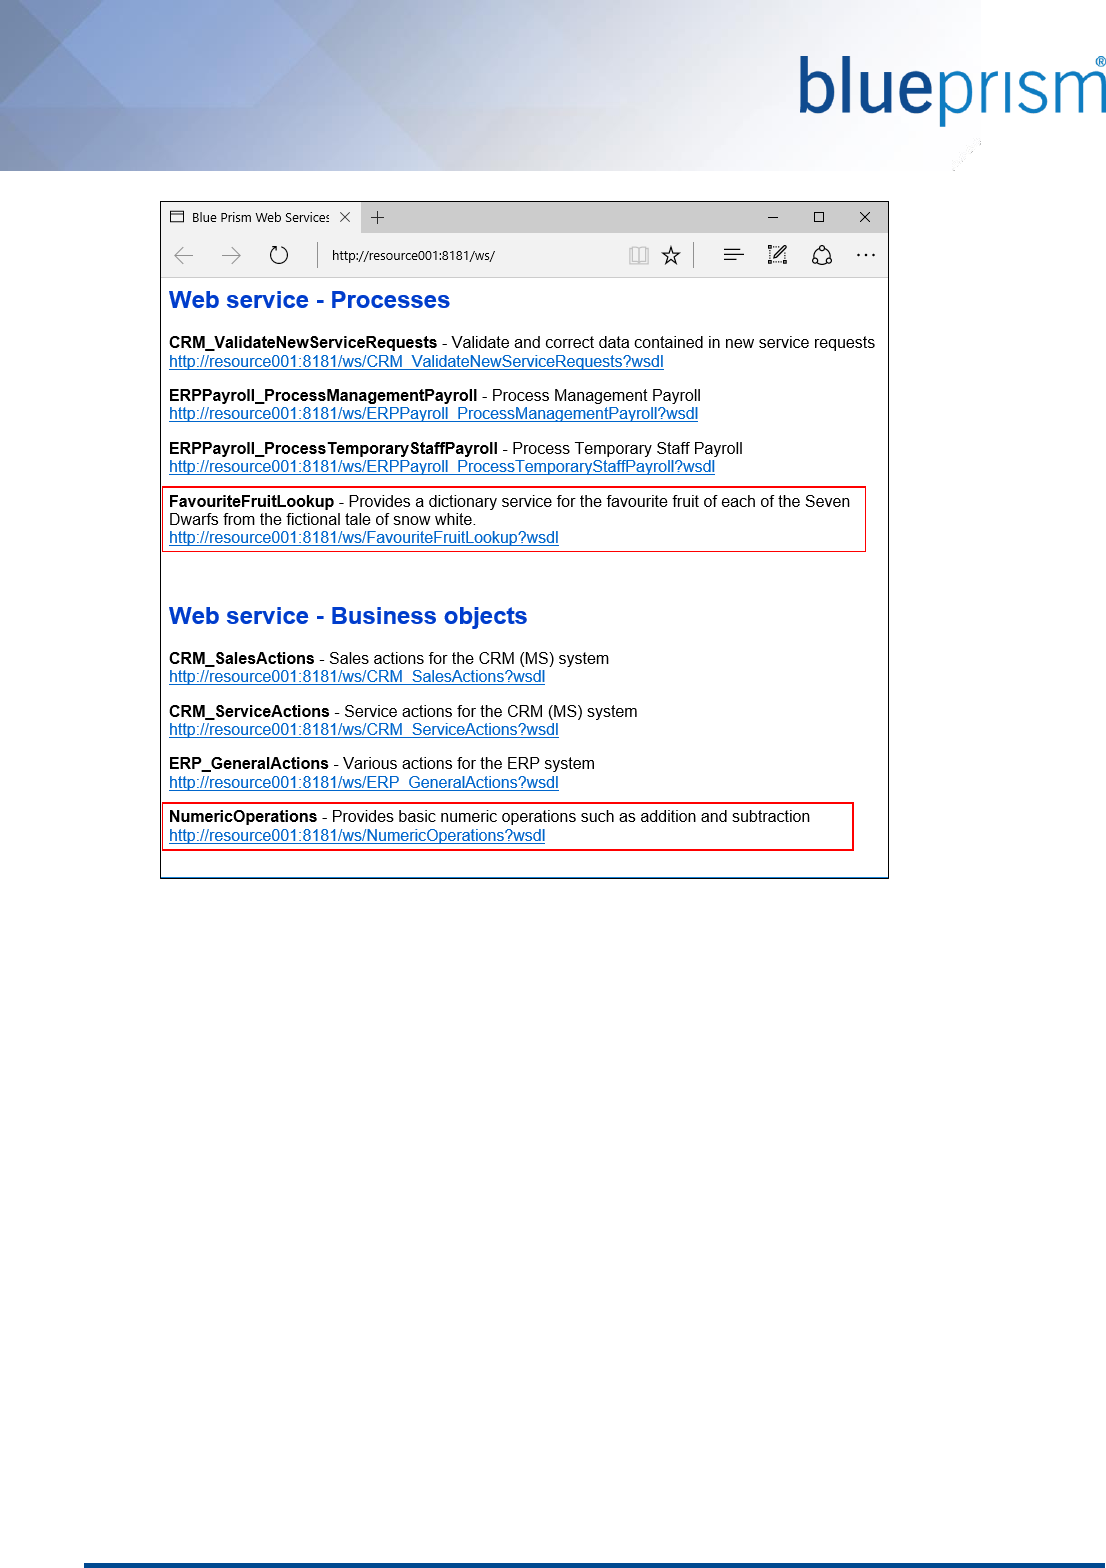Minimize the browser window
The image size is (1106, 1568).
pyautogui.click(x=773, y=217)
